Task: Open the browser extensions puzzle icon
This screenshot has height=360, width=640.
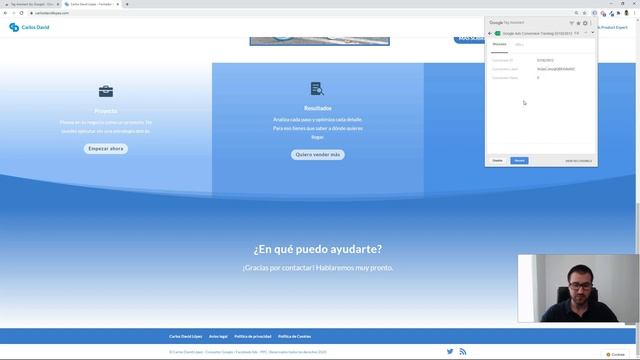Action: (x=618, y=13)
